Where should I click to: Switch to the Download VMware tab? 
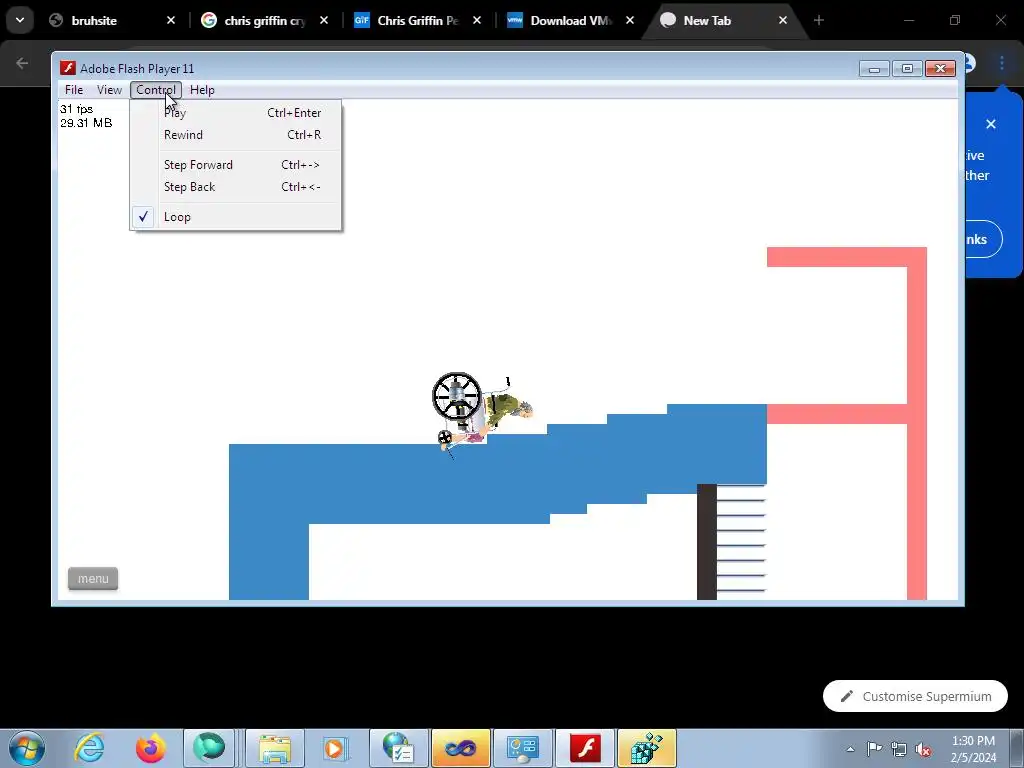pos(569,21)
